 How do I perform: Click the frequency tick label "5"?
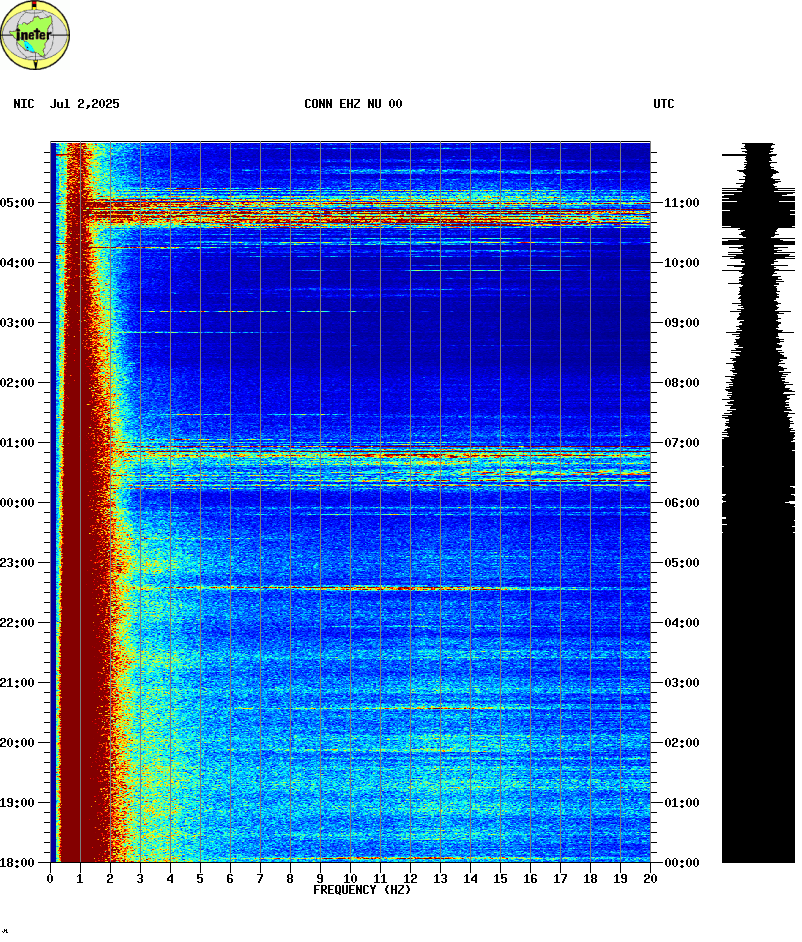[x=200, y=879]
